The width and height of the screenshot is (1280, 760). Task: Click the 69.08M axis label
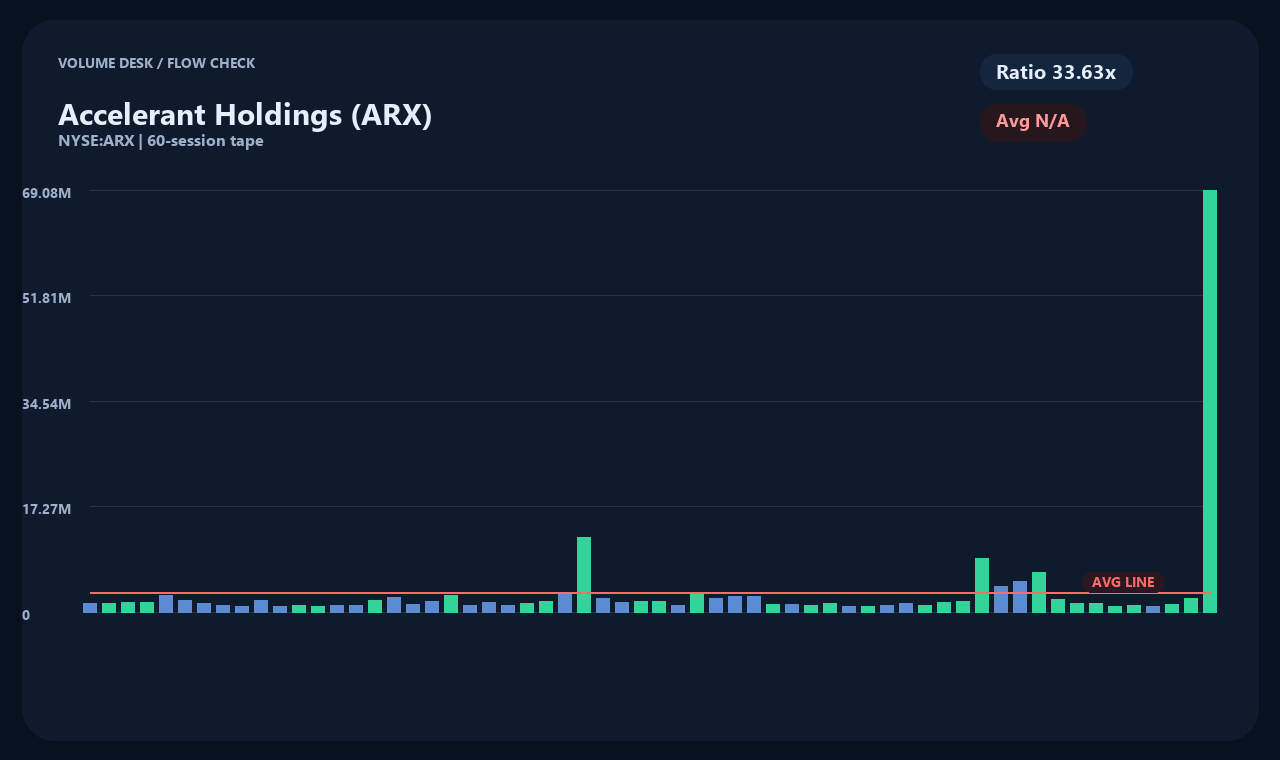(x=47, y=192)
